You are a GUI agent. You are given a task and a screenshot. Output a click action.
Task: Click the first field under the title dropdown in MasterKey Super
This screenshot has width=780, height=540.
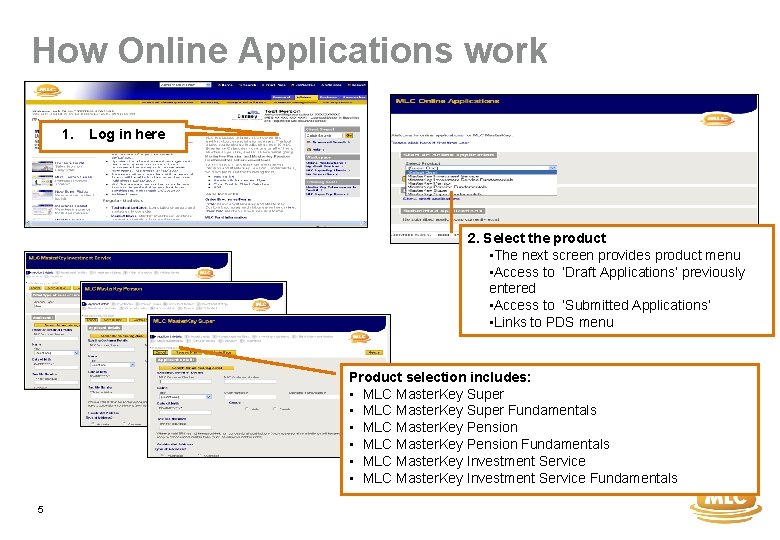185,412
